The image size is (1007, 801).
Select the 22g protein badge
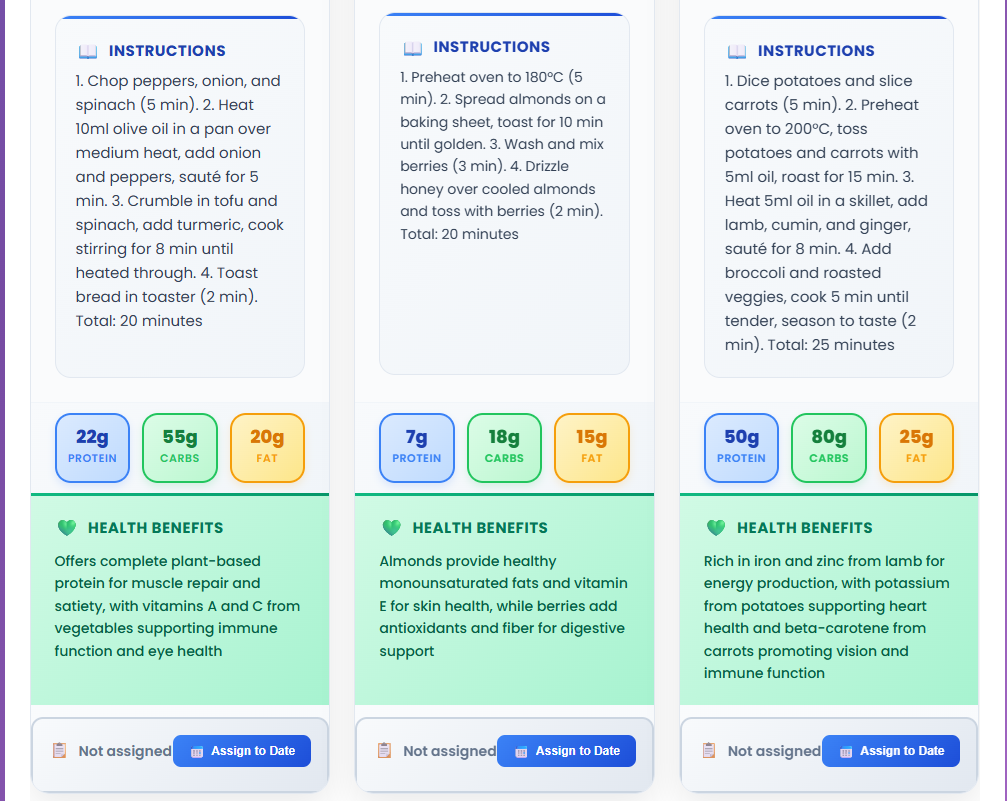pyautogui.click(x=92, y=448)
